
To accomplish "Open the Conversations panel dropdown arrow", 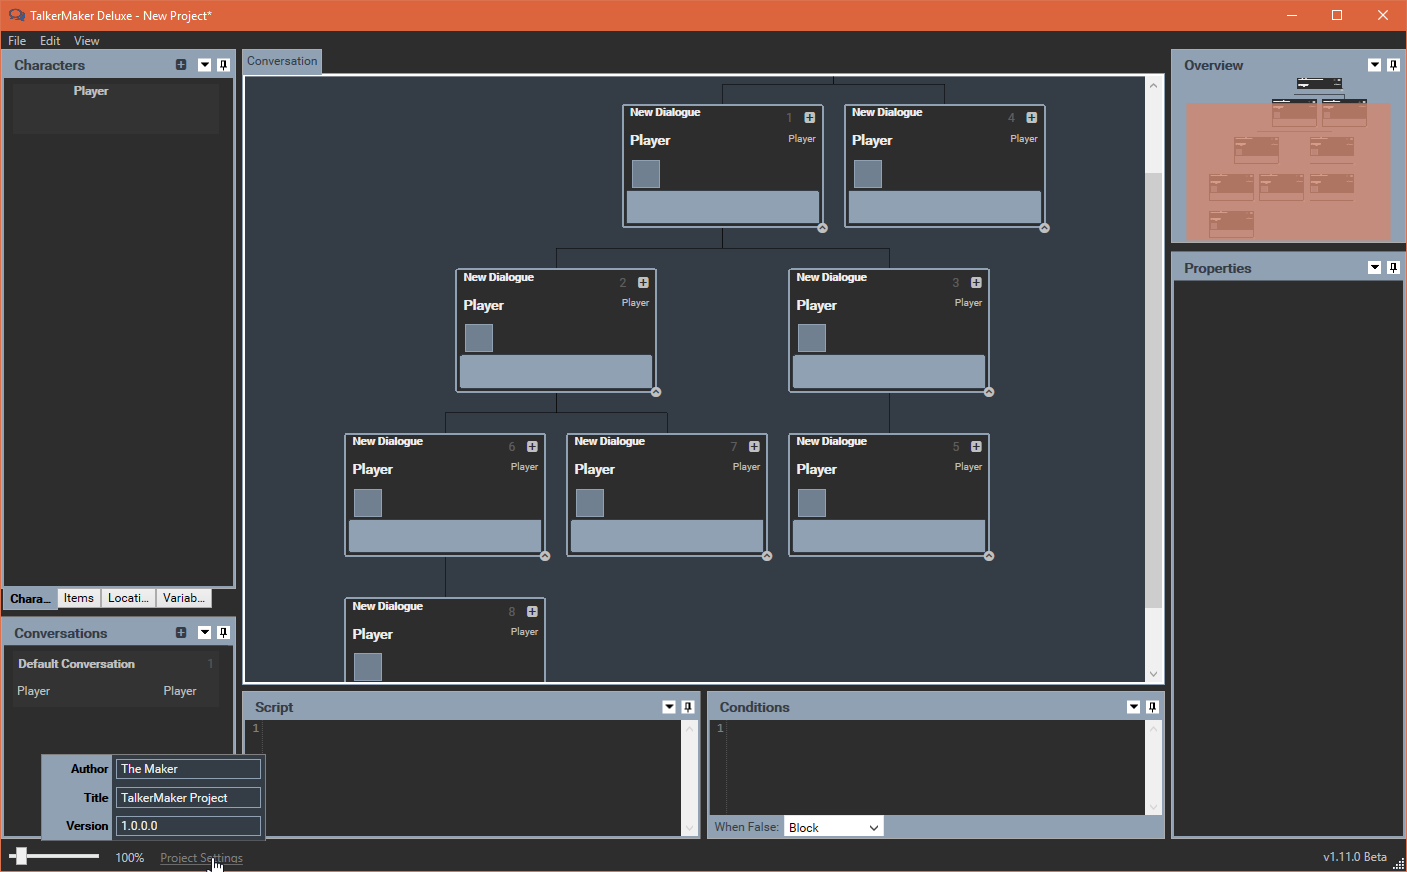I will [x=205, y=633].
